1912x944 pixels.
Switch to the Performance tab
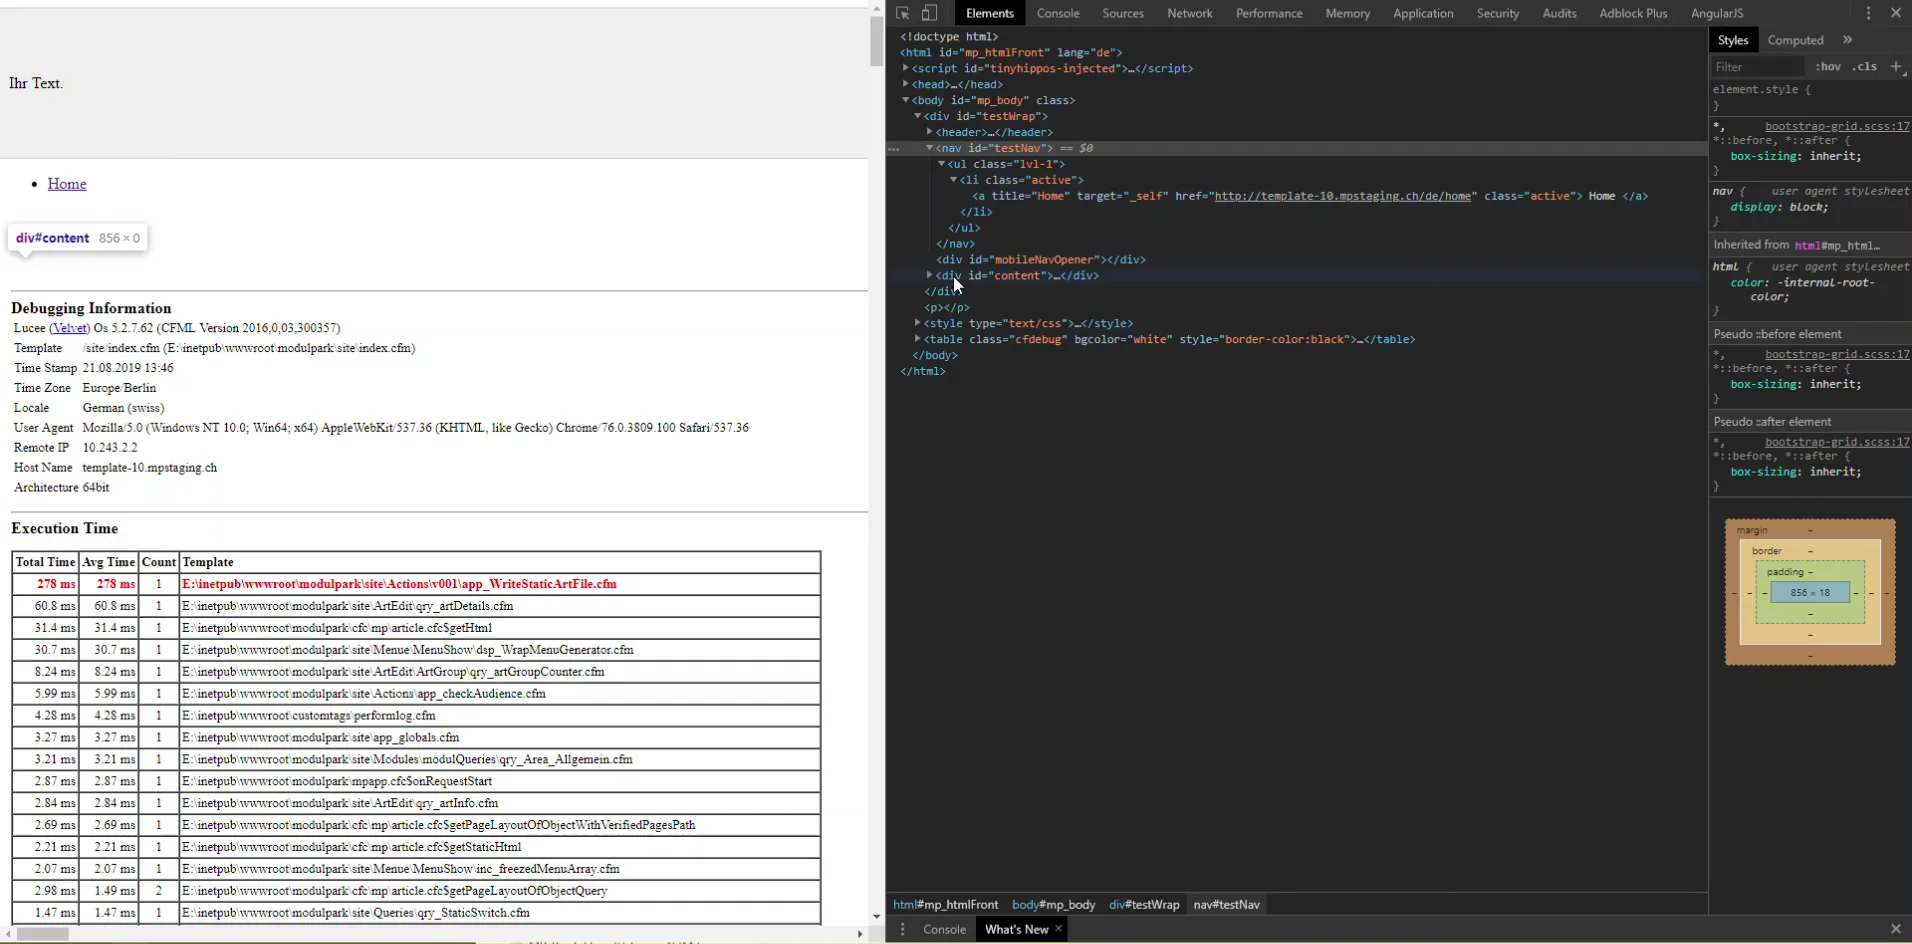click(1268, 13)
